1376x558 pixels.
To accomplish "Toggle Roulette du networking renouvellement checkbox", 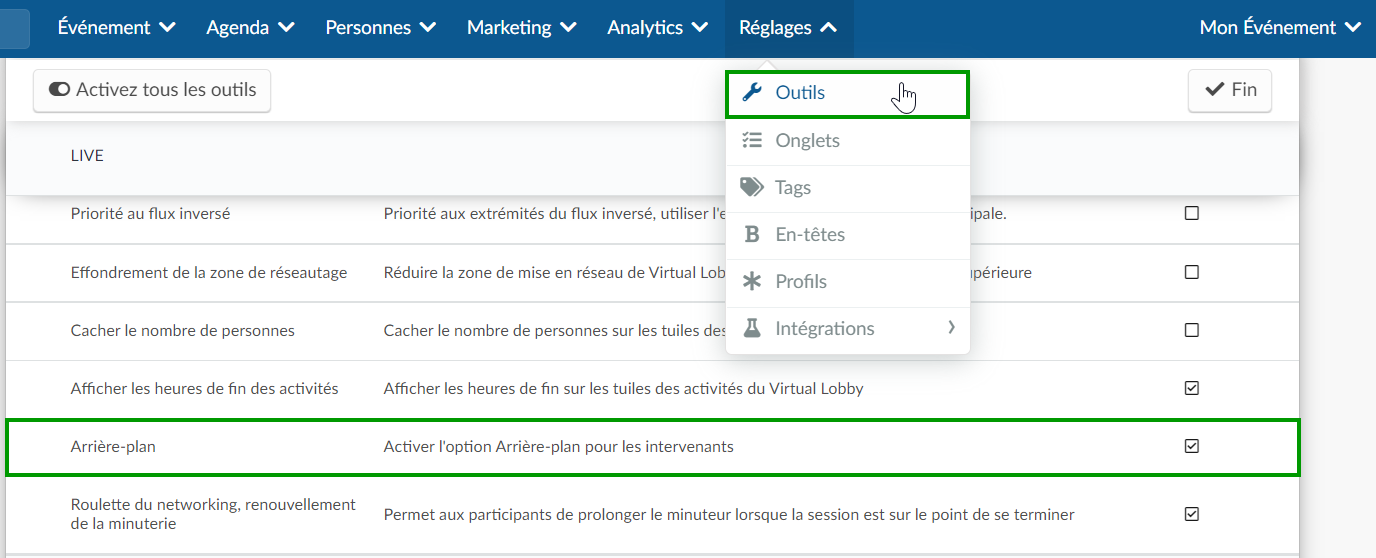I will (x=1191, y=514).
